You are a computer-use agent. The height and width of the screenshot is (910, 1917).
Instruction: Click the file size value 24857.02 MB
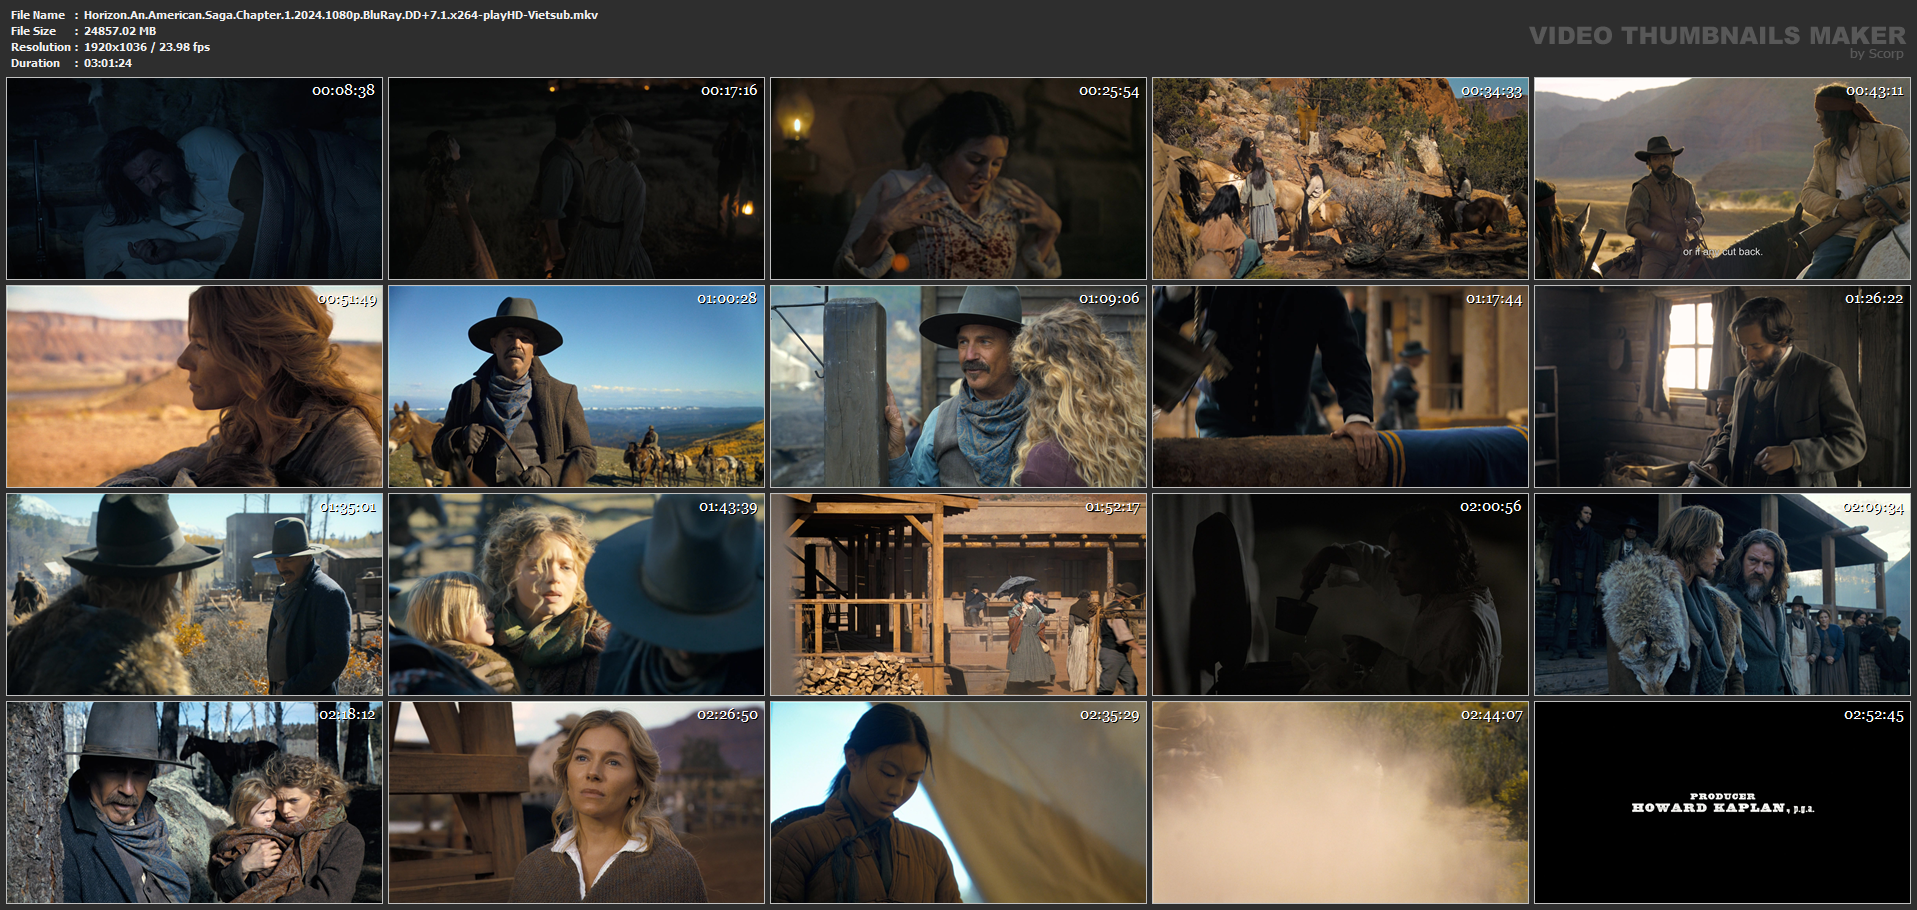pyautogui.click(x=120, y=31)
